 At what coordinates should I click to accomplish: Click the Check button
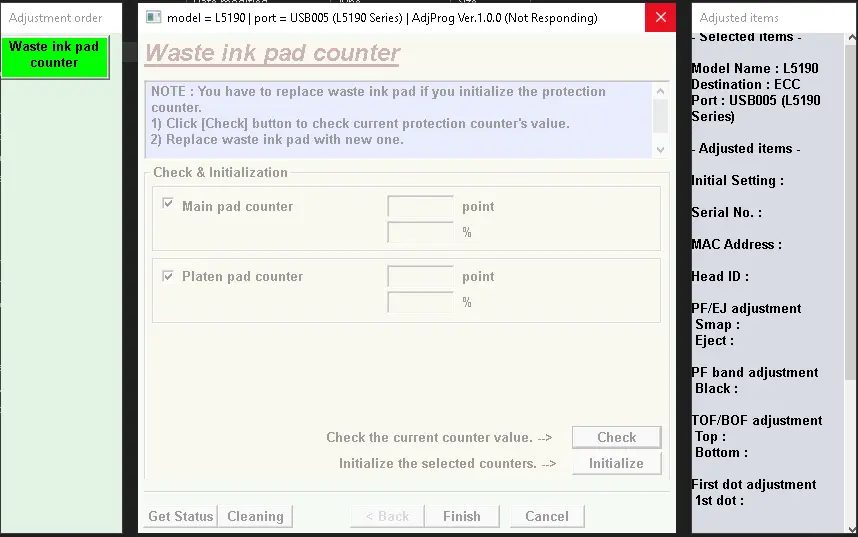(617, 437)
